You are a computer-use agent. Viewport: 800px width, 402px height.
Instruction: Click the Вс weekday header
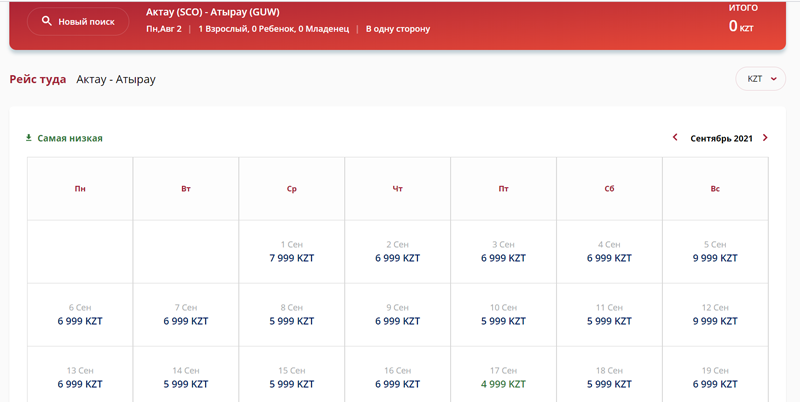click(x=715, y=189)
